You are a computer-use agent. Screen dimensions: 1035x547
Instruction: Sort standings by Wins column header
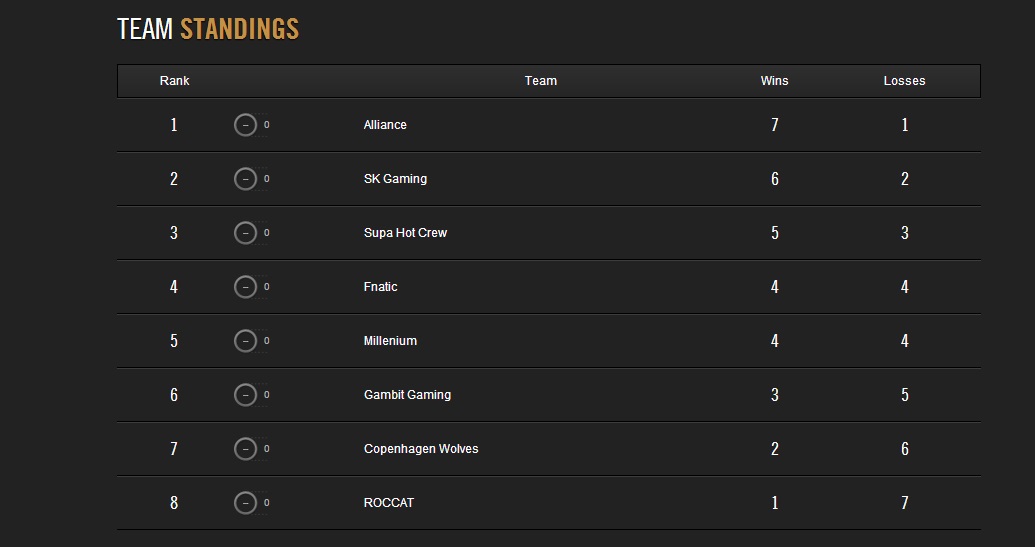point(774,80)
